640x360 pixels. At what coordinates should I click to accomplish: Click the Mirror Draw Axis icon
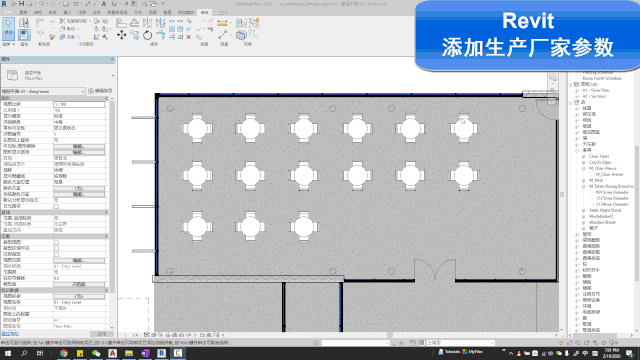160,23
